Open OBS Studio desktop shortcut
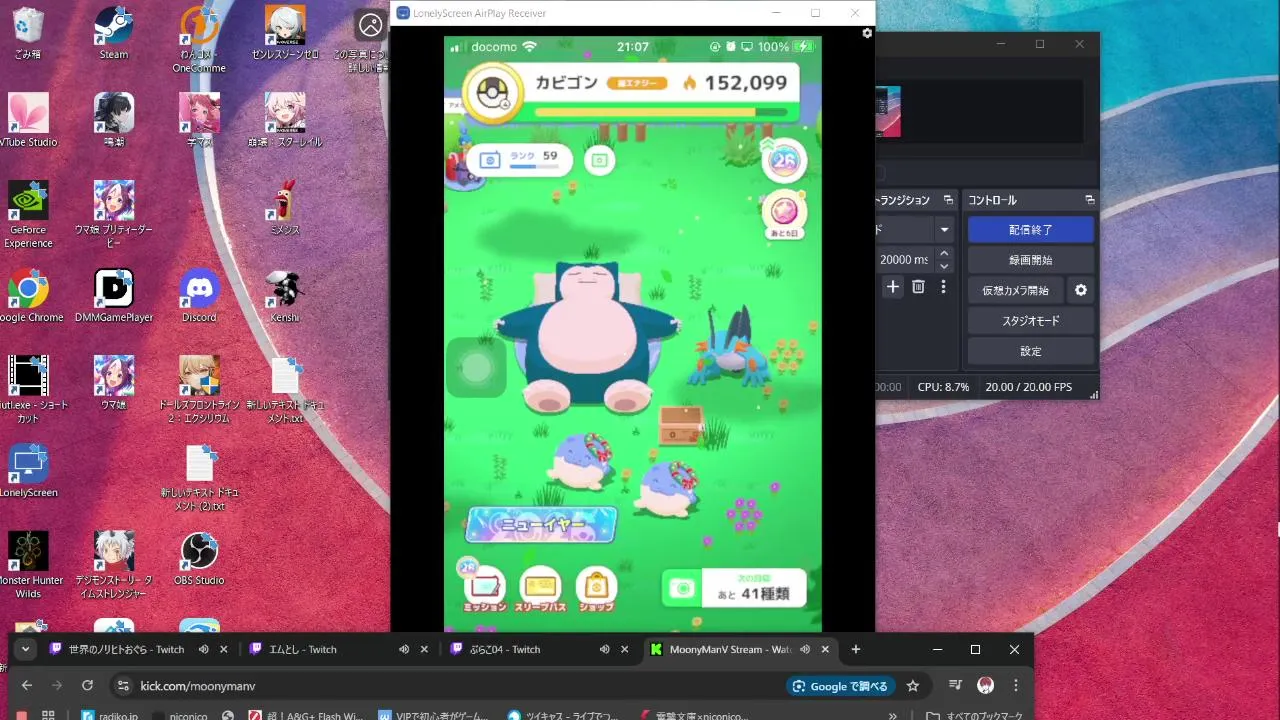This screenshot has width=1280, height=720. (199, 559)
